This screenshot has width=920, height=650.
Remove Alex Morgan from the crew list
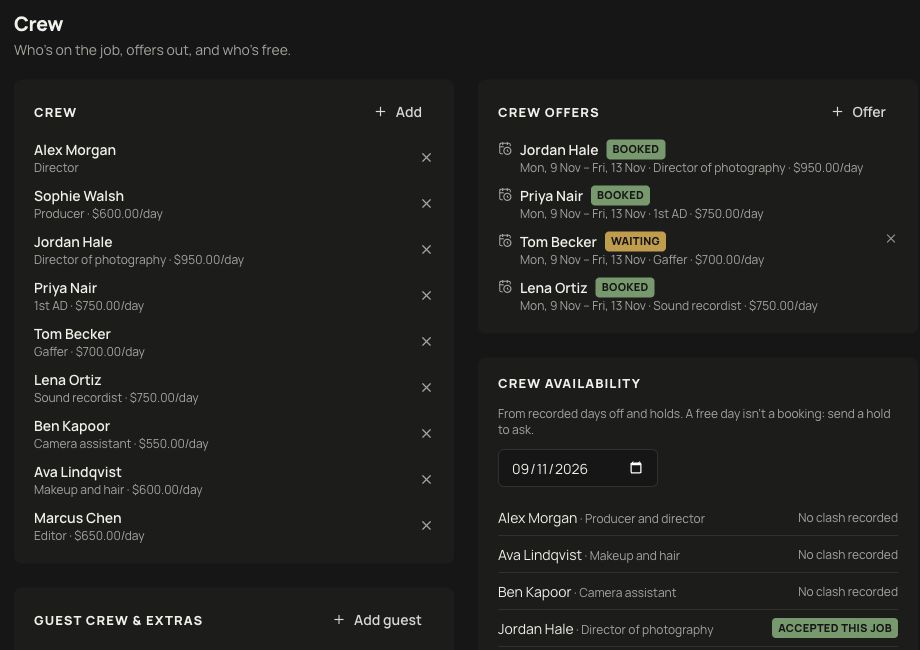tap(427, 158)
